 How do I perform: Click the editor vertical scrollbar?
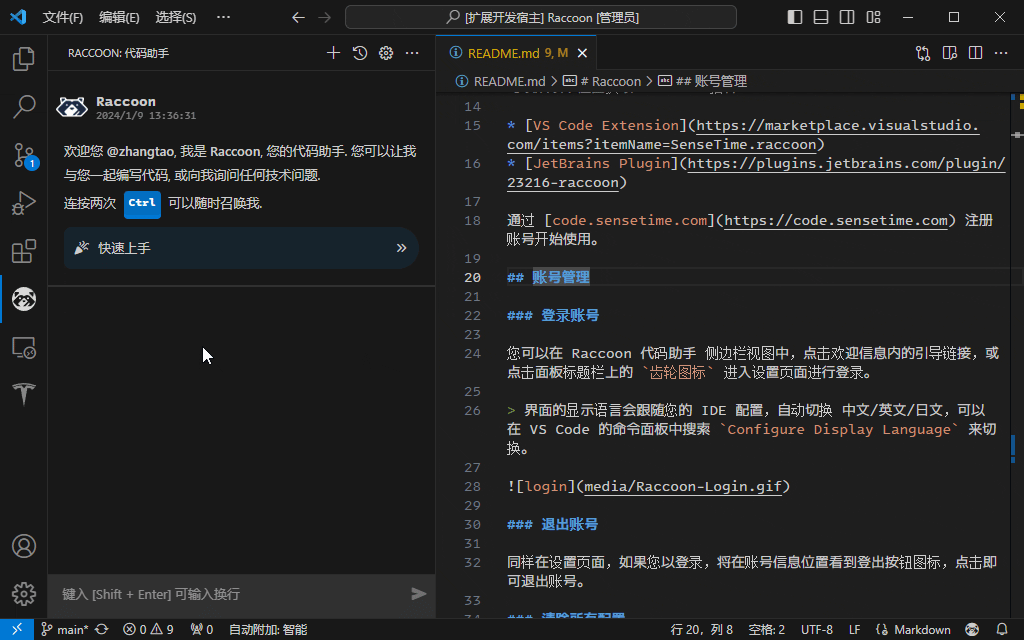1017,355
